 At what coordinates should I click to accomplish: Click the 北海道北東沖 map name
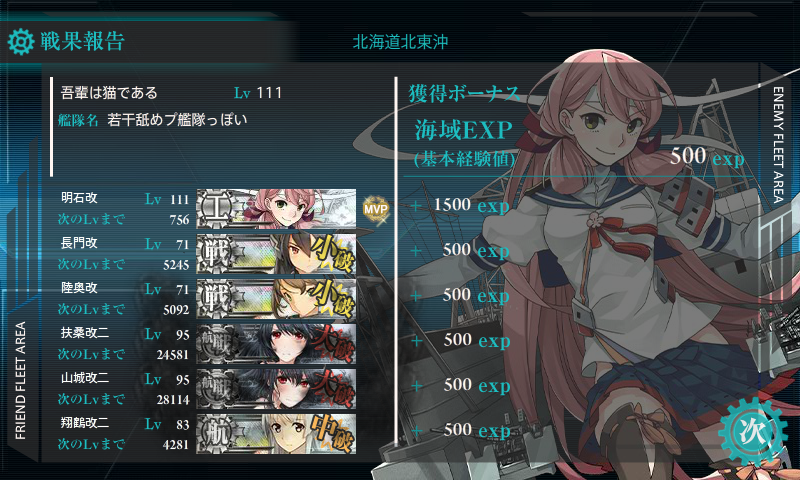point(401,42)
